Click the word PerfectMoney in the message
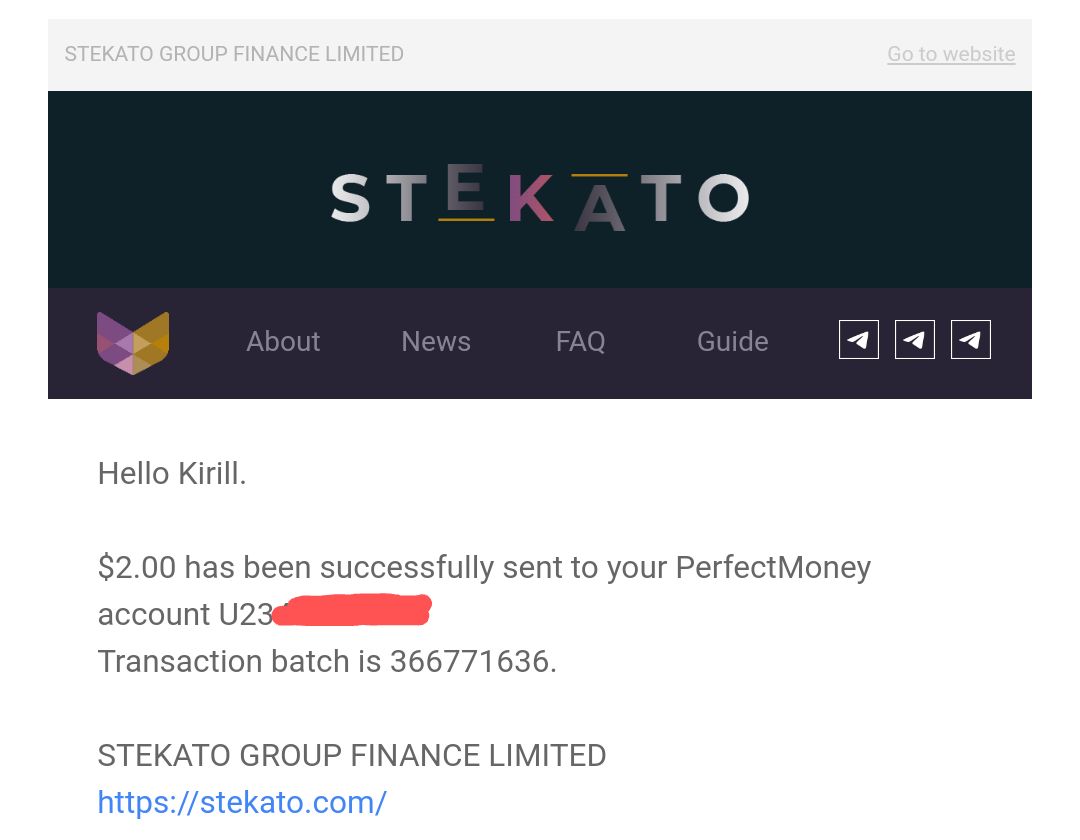Image resolution: width=1080 pixels, height=840 pixels. pyautogui.click(x=773, y=568)
